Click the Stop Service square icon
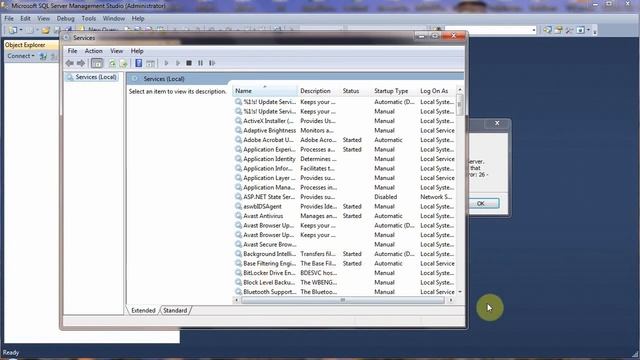The image size is (640, 360). tap(189, 63)
